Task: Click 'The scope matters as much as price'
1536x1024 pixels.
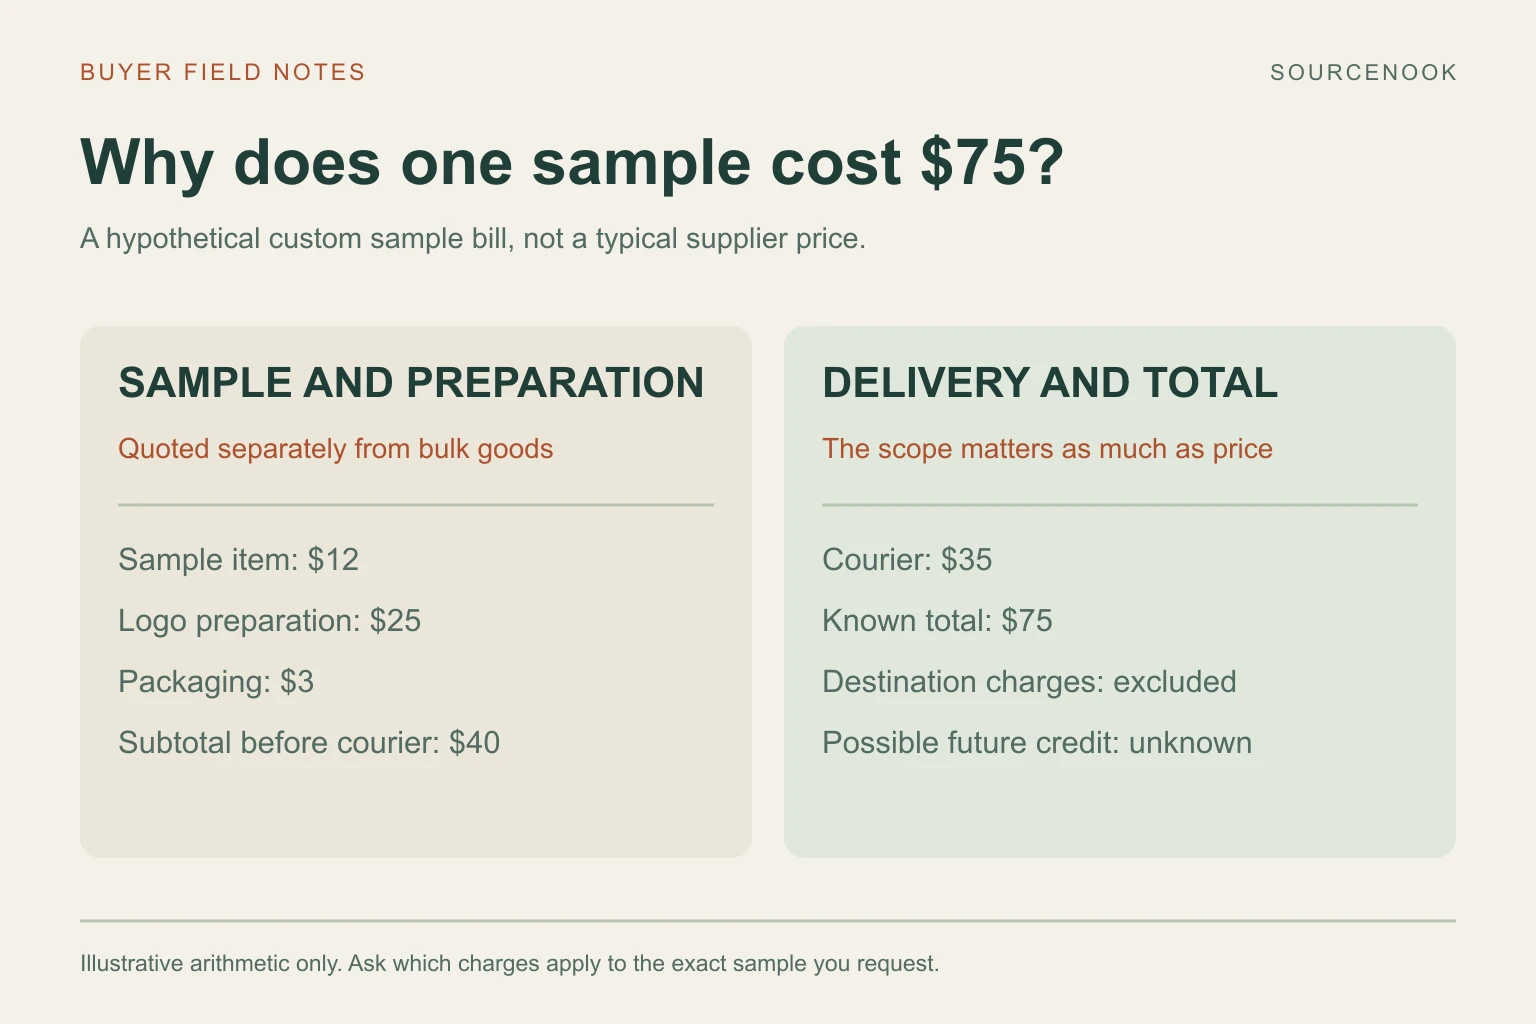Action: pyautogui.click(x=1047, y=449)
